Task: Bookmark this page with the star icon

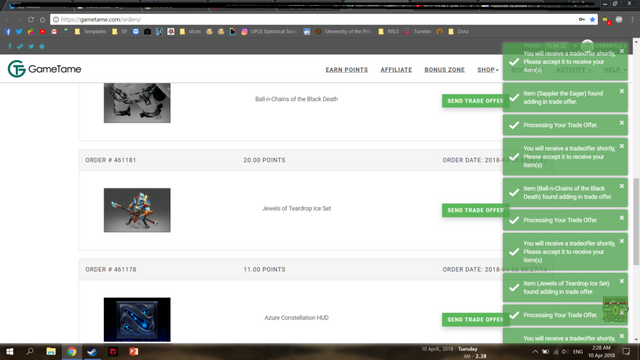Action: (592, 19)
